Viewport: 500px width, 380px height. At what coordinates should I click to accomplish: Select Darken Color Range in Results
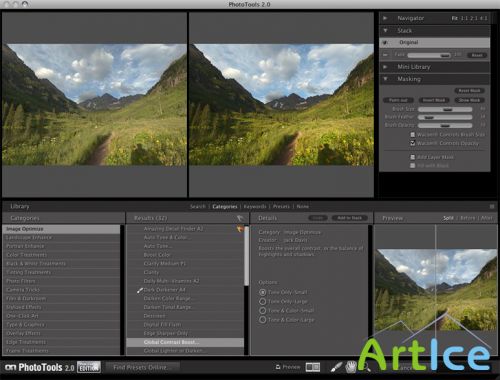[185, 298]
